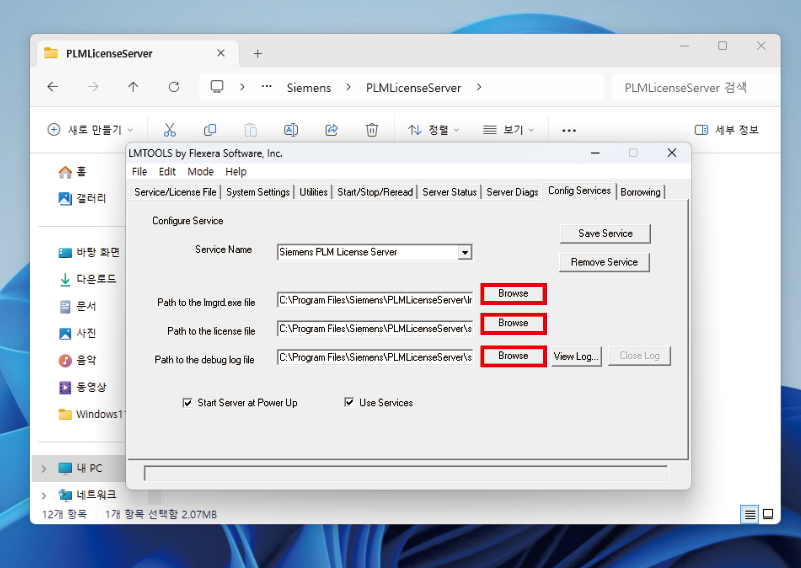Browse for the license file path
Viewport: 801px width, 568px height.
pos(513,323)
